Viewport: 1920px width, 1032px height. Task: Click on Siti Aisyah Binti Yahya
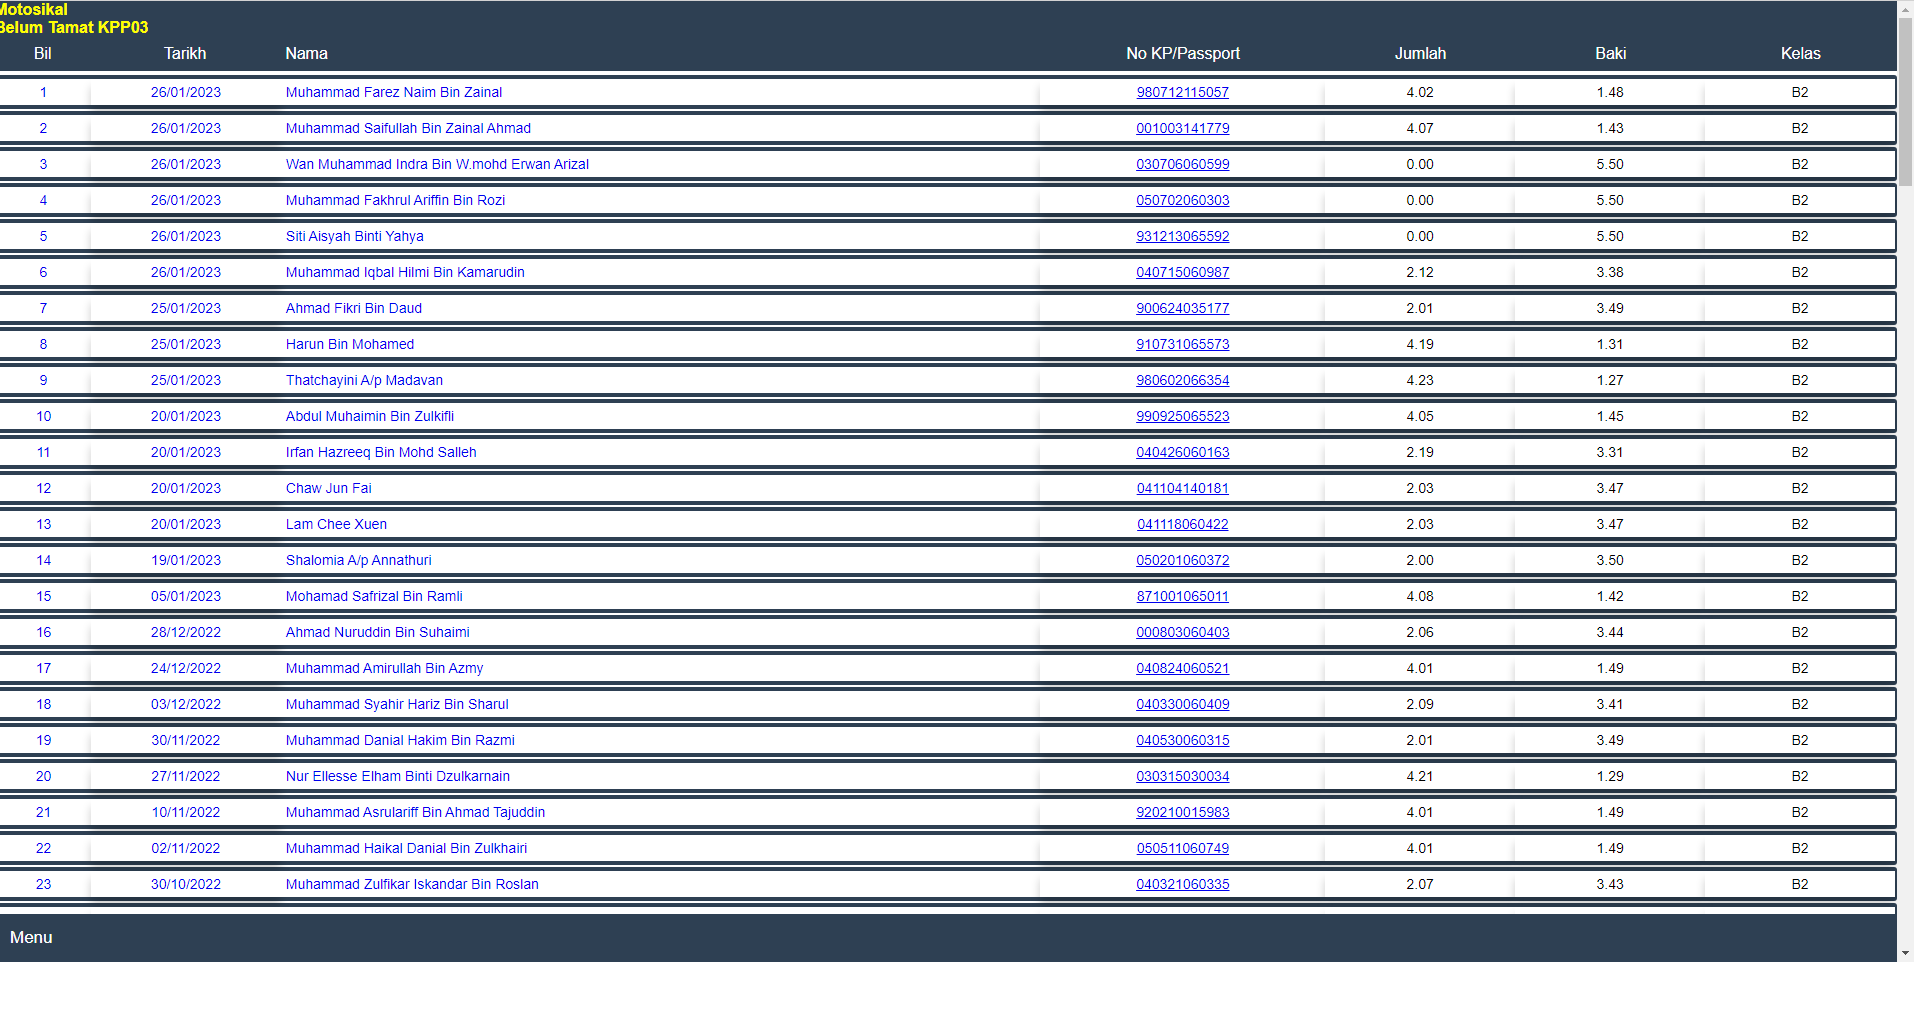(354, 236)
